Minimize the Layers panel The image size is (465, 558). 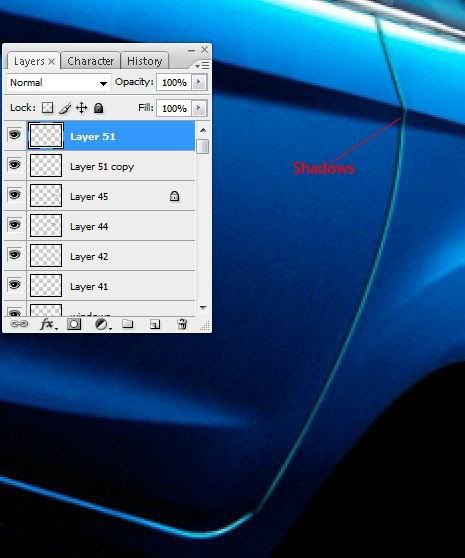coord(191,51)
